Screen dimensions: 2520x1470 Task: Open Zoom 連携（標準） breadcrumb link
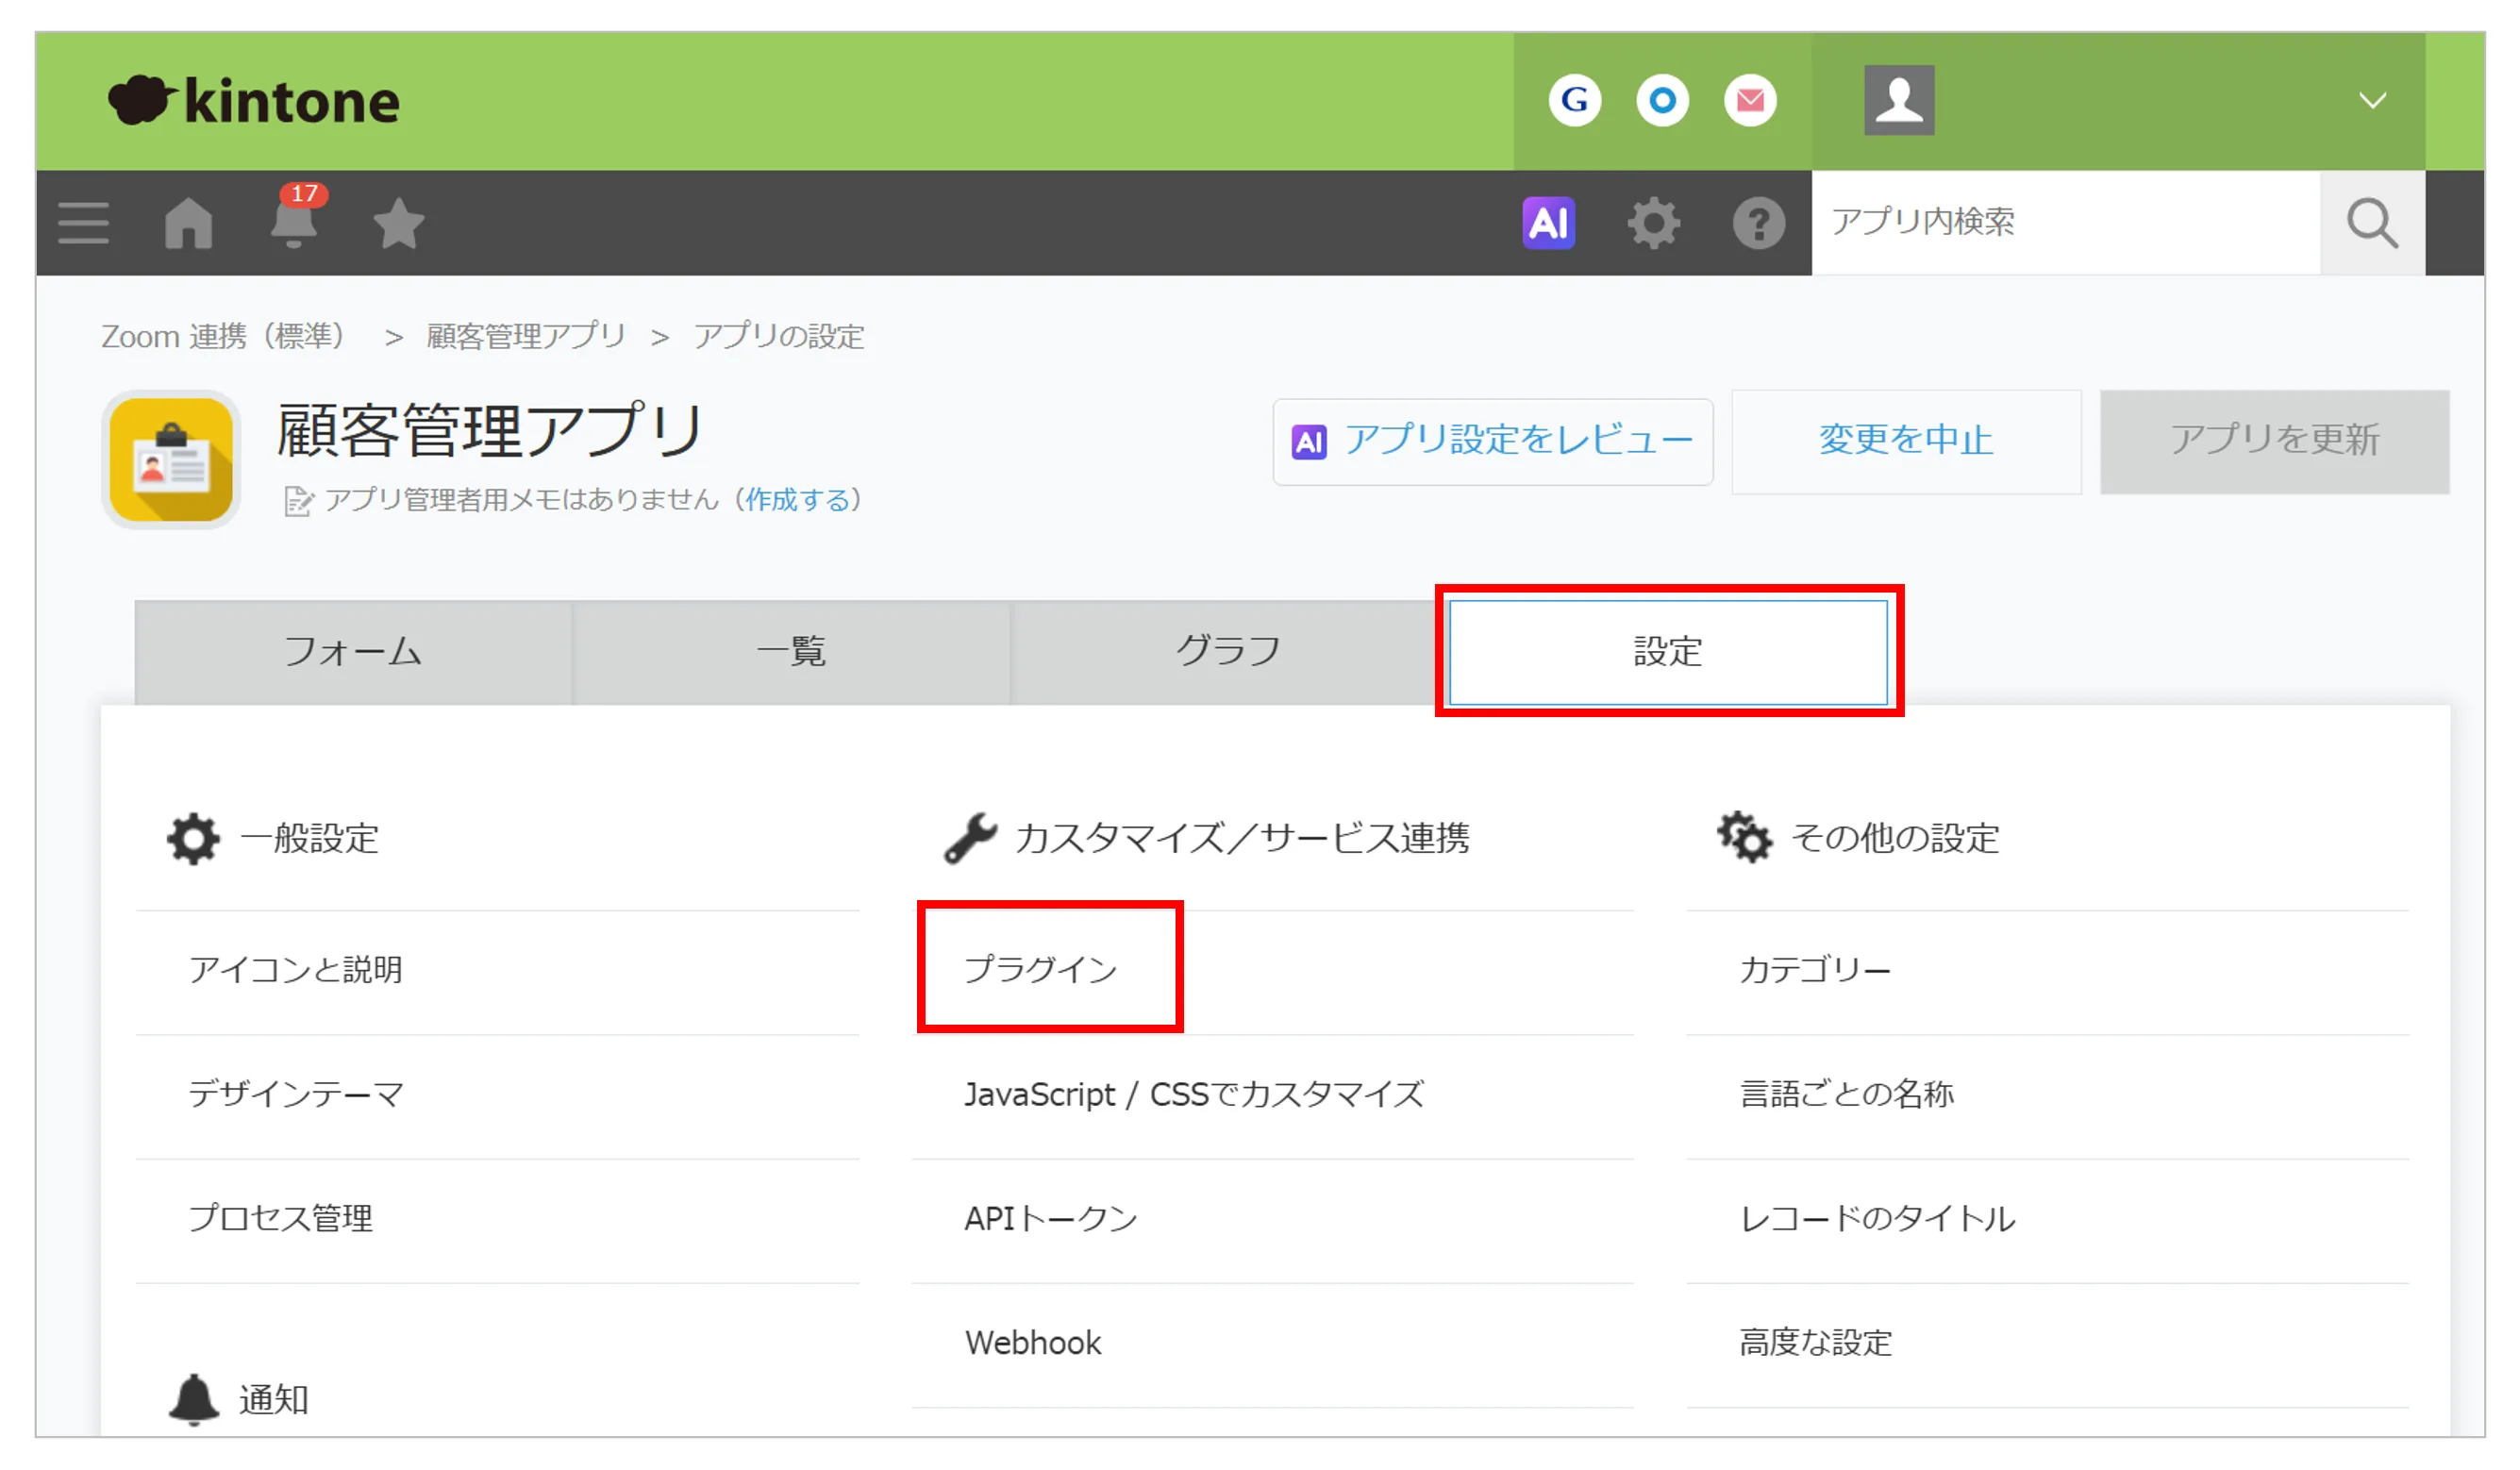(225, 336)
